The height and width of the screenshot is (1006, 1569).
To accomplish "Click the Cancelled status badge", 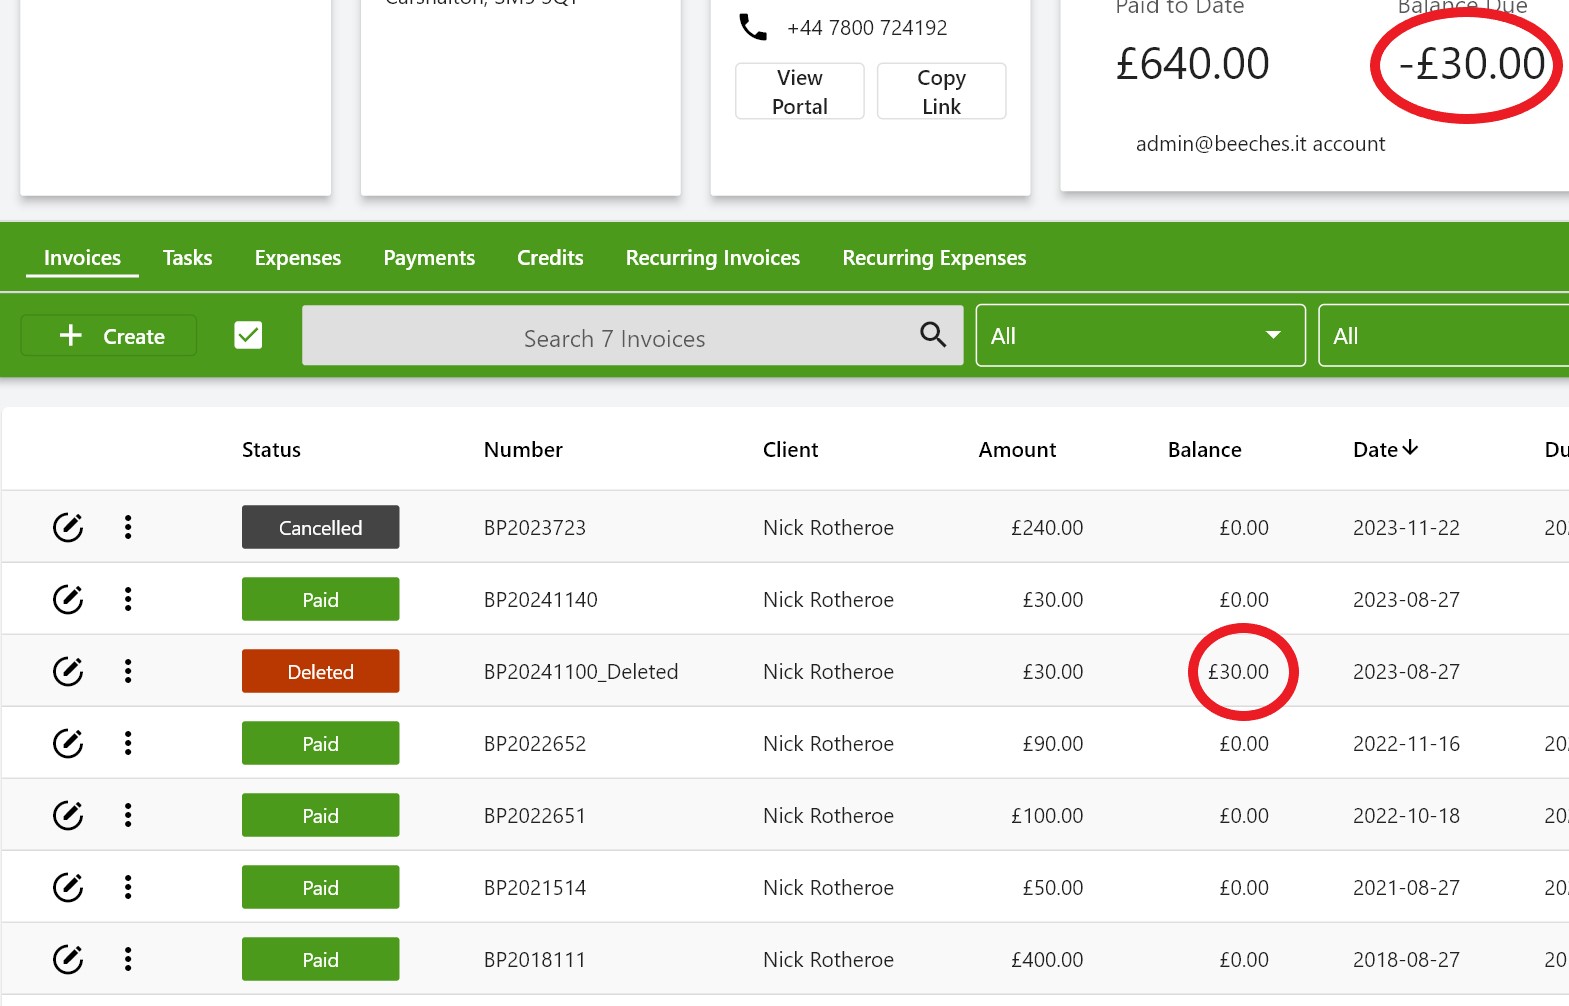I will tap(320, 527).
